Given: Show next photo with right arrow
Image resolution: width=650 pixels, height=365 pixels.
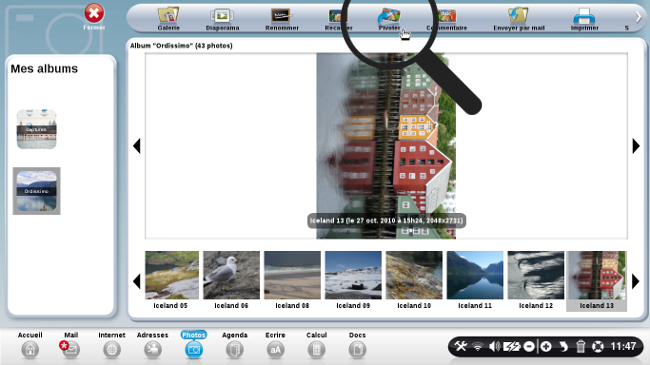Looking at the screenshot, I should point(636,146).
